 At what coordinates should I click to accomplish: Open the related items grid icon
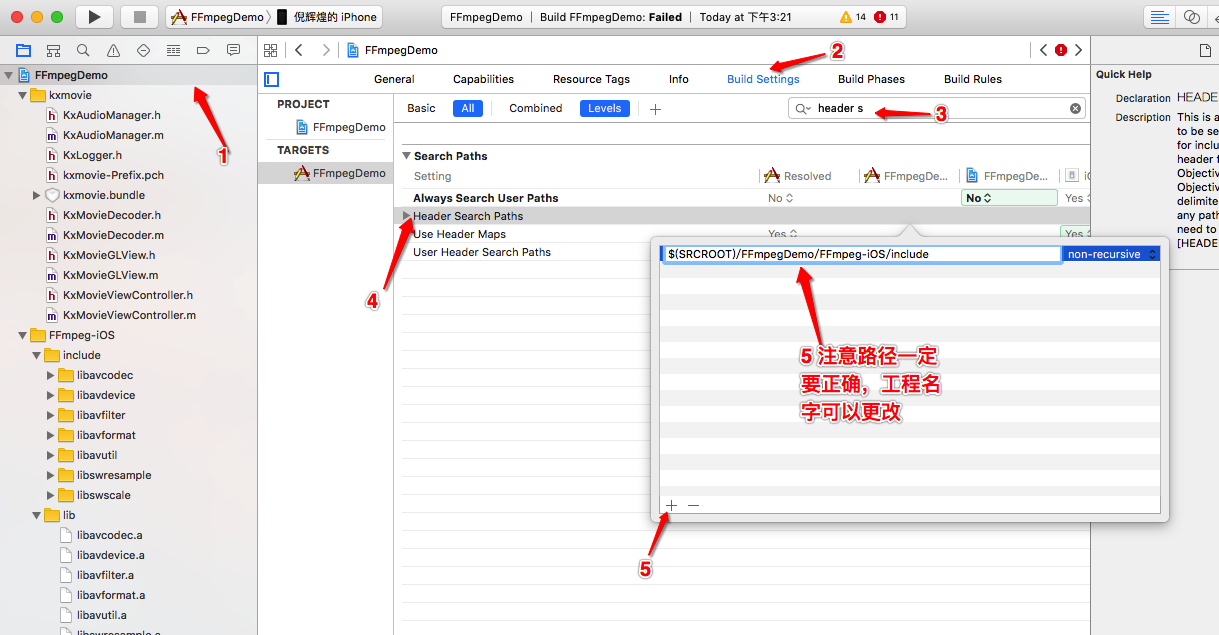[270, 50]
